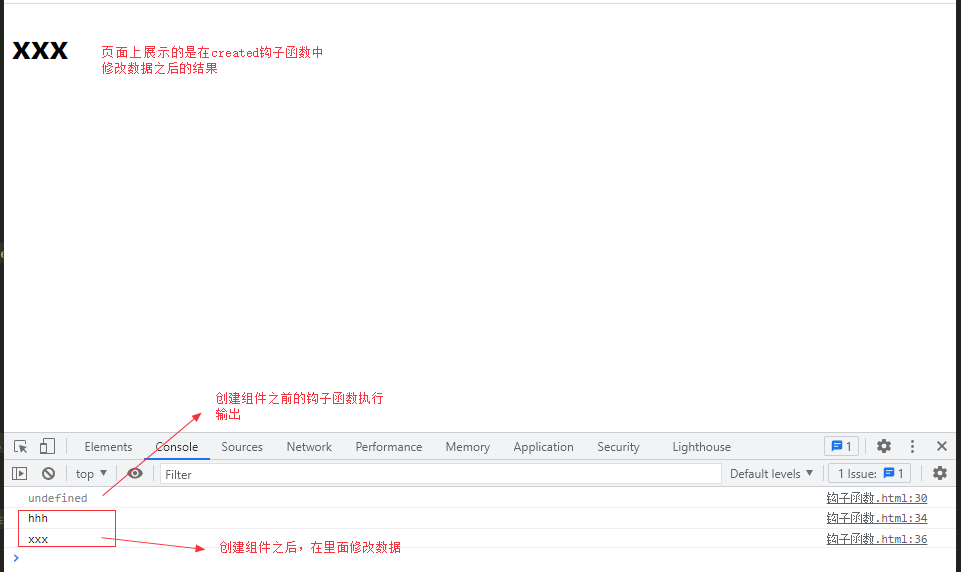Toggle the device toolbar icon
The image size is (961, 572).
pos(47,446)
